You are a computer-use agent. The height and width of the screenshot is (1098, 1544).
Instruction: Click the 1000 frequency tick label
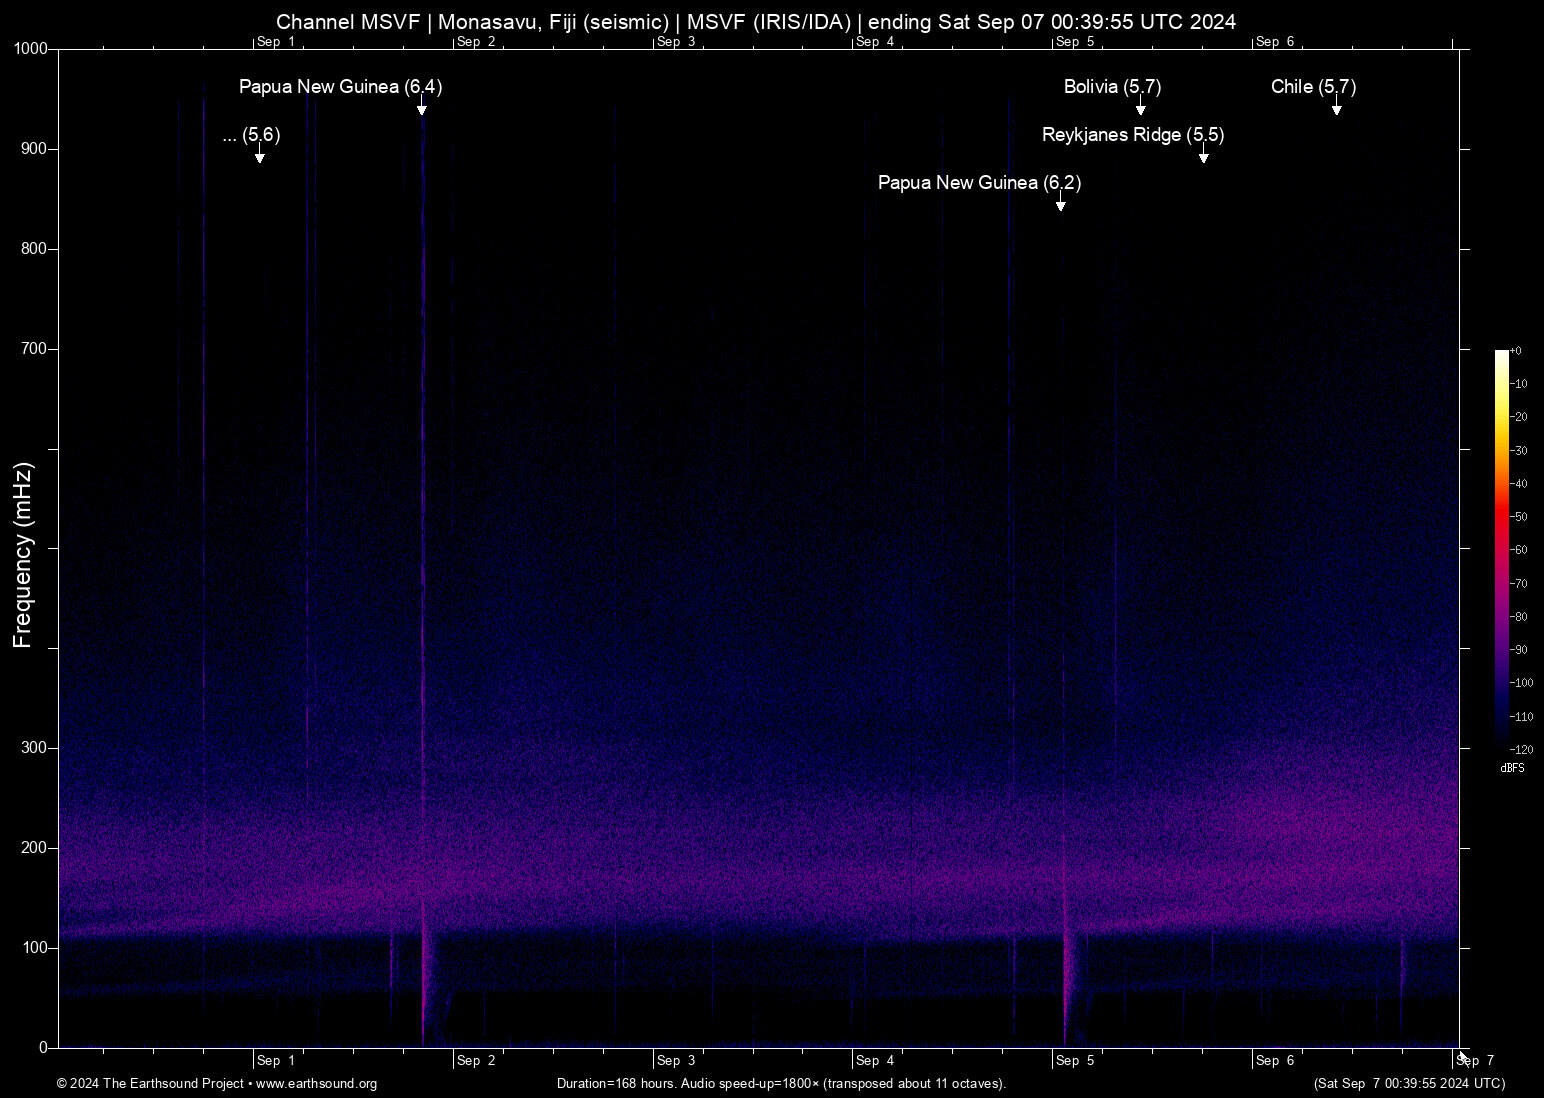tap(31, 48)
